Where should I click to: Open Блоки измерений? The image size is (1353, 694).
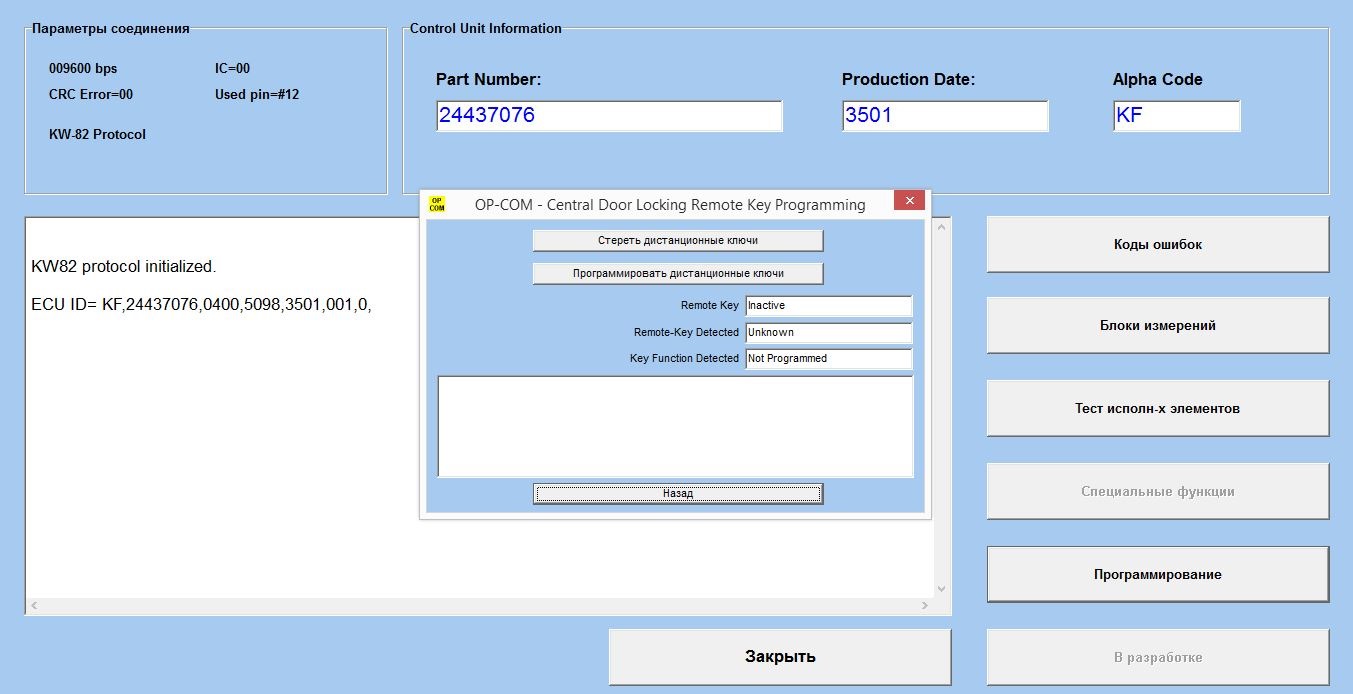1158,325
